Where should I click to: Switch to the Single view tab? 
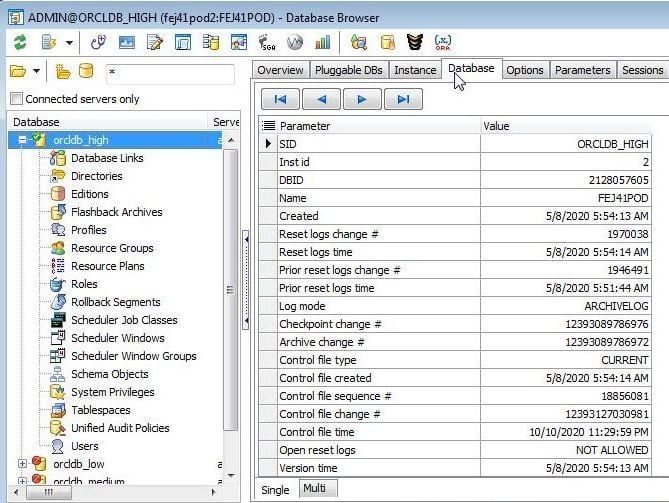pos(275,490)
